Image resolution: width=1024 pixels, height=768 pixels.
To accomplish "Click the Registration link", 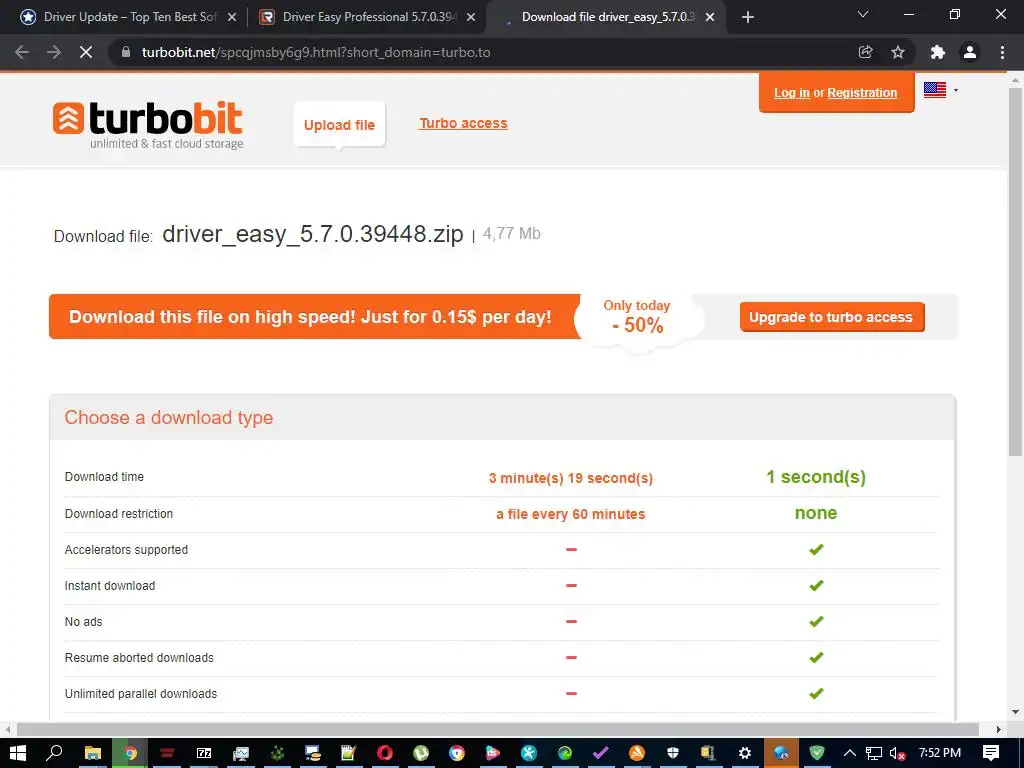I will coord(862,93).
